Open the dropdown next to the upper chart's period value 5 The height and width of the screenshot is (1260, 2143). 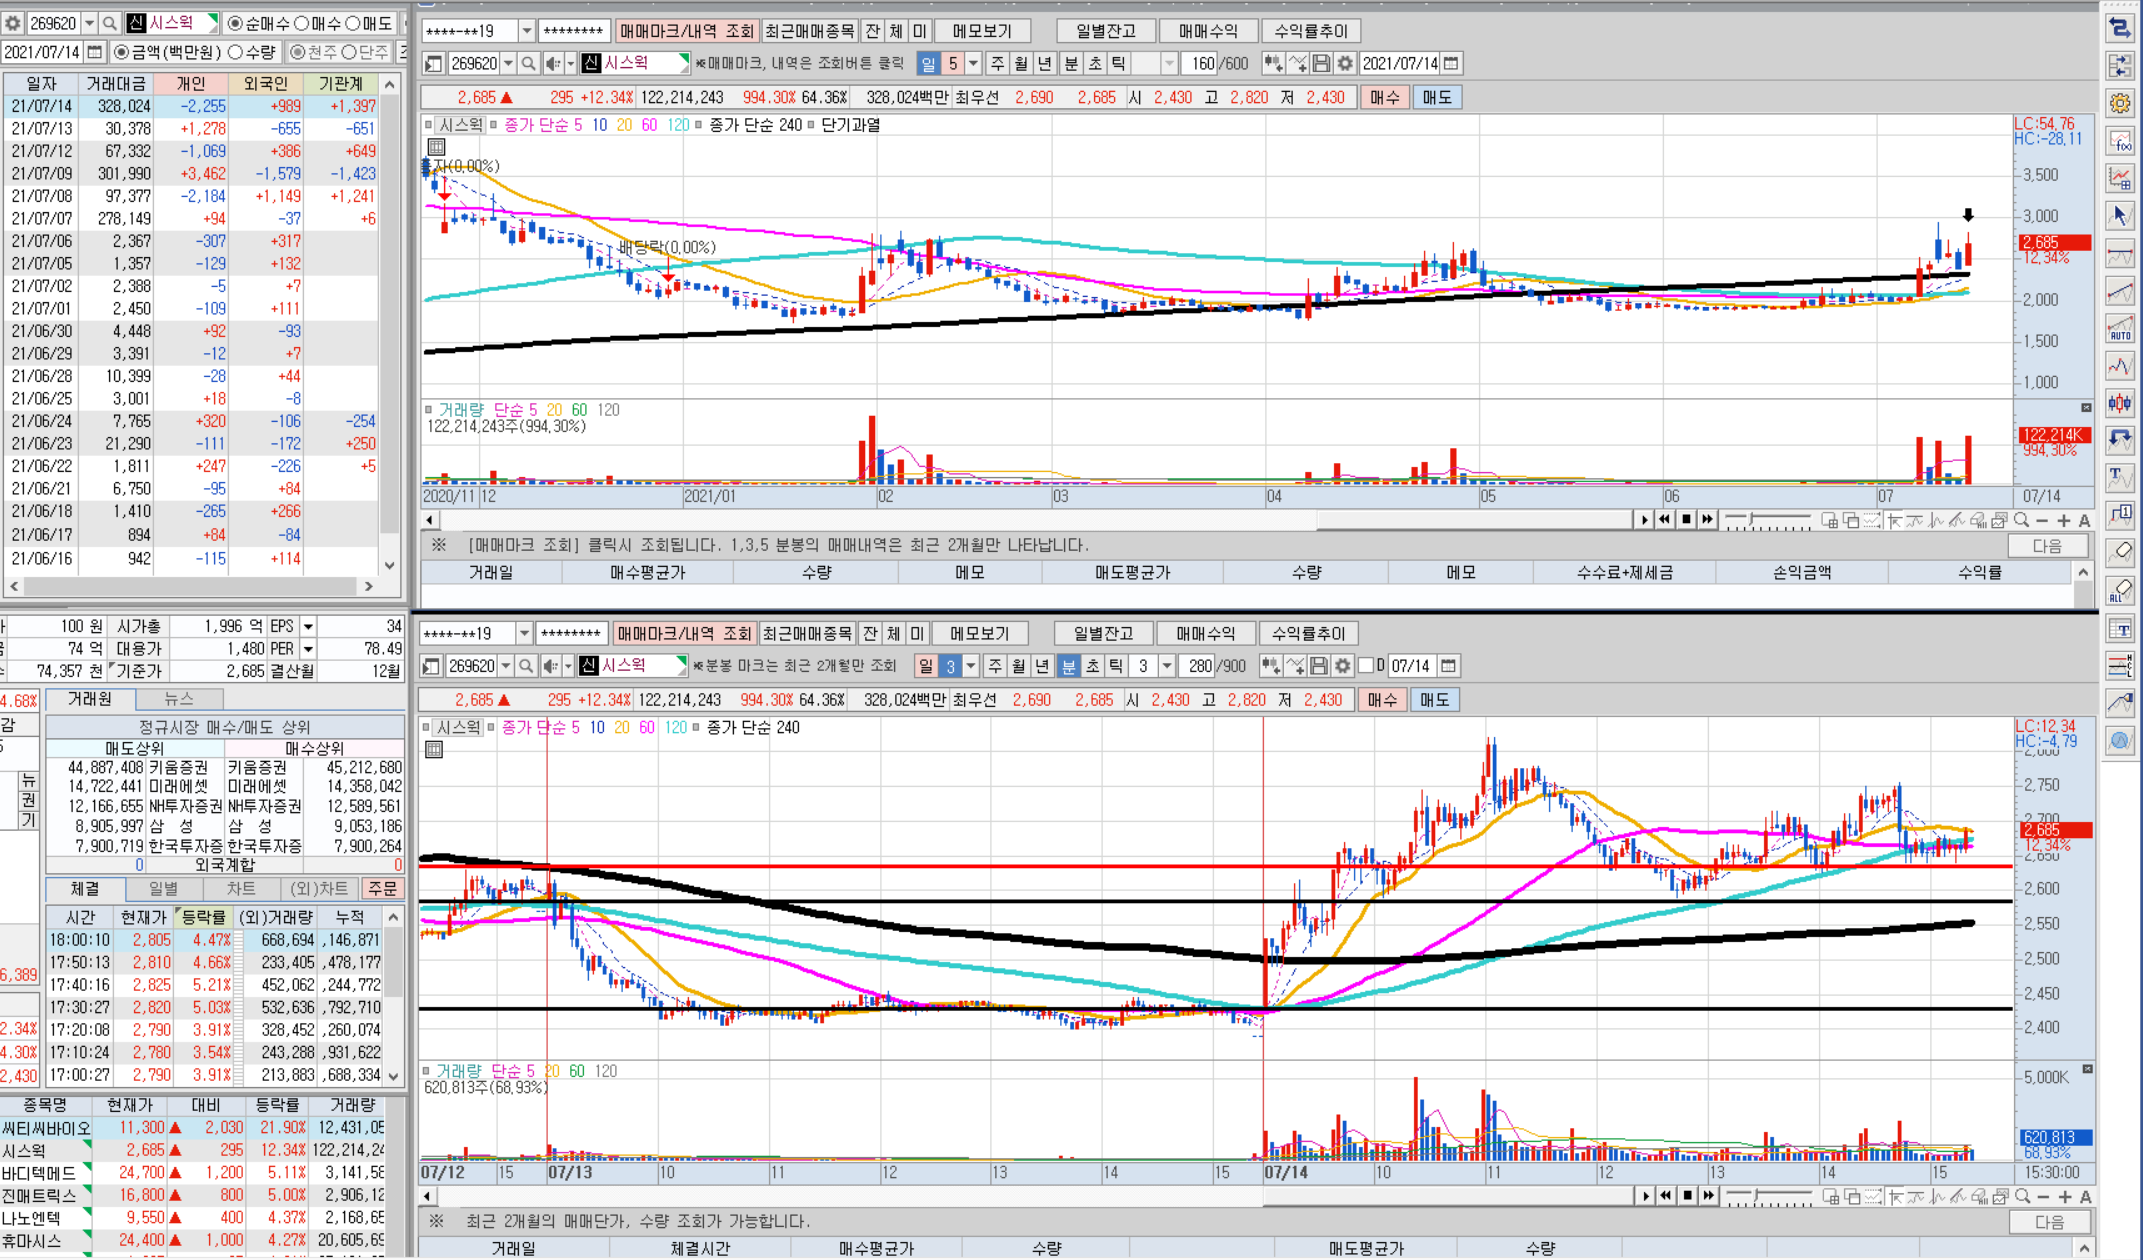point(972,63)
